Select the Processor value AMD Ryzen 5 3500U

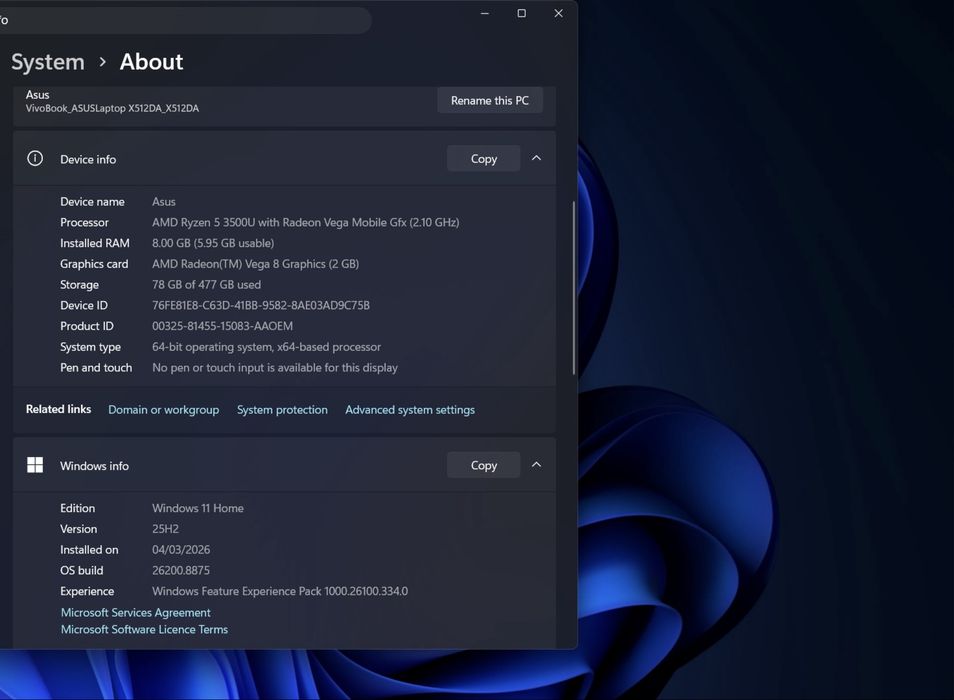point(305,223)
